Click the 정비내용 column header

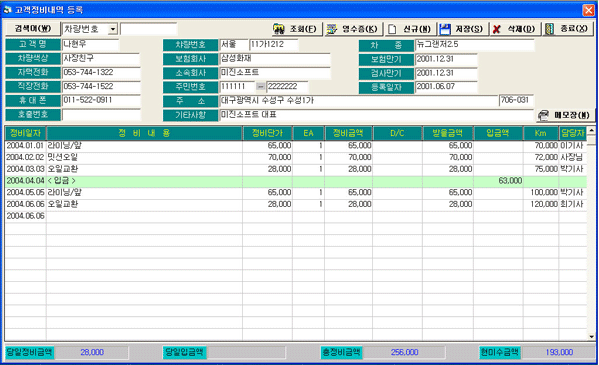[144, 133]
